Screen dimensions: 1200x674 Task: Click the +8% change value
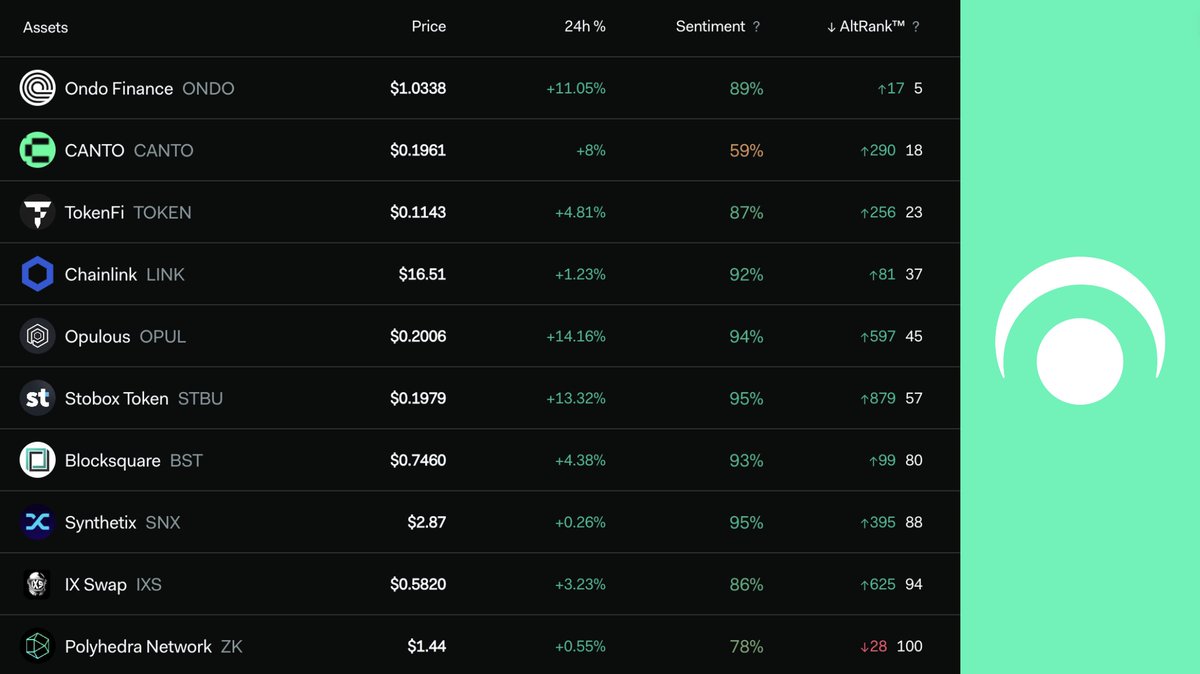[591, 150]
